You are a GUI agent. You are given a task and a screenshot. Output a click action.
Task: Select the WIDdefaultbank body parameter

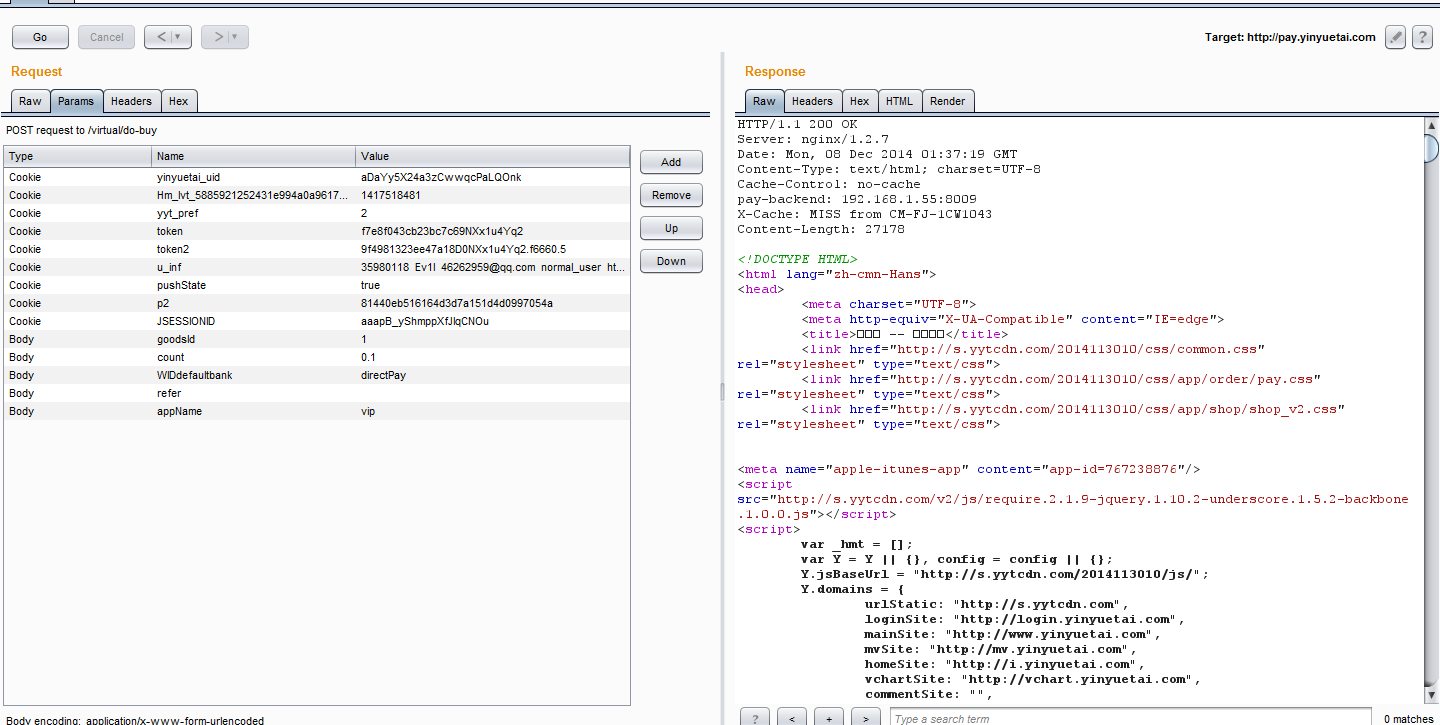click(317, 375)
